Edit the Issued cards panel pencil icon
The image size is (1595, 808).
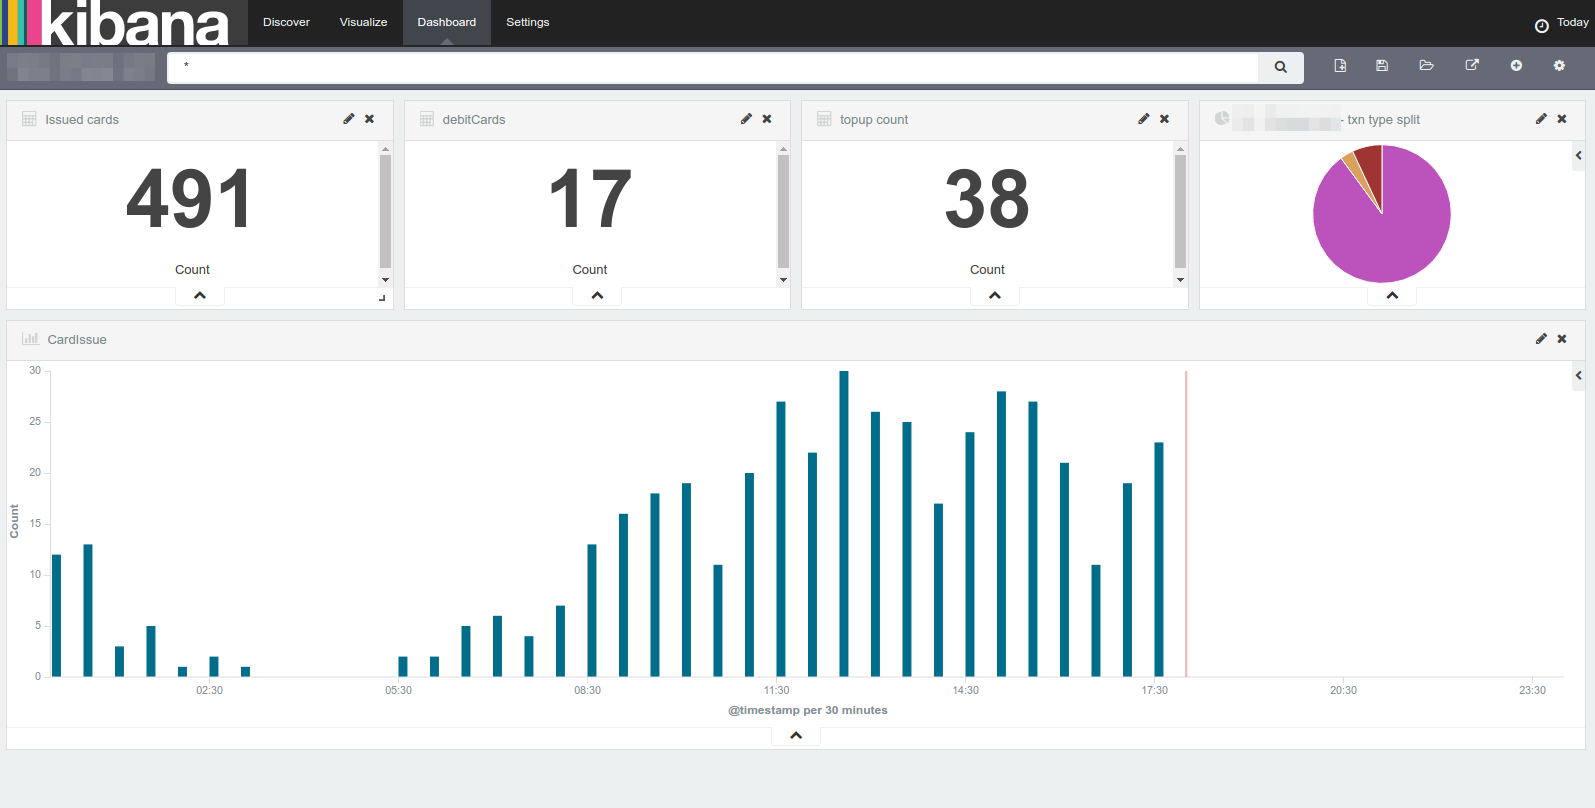[x=349, y=119]
